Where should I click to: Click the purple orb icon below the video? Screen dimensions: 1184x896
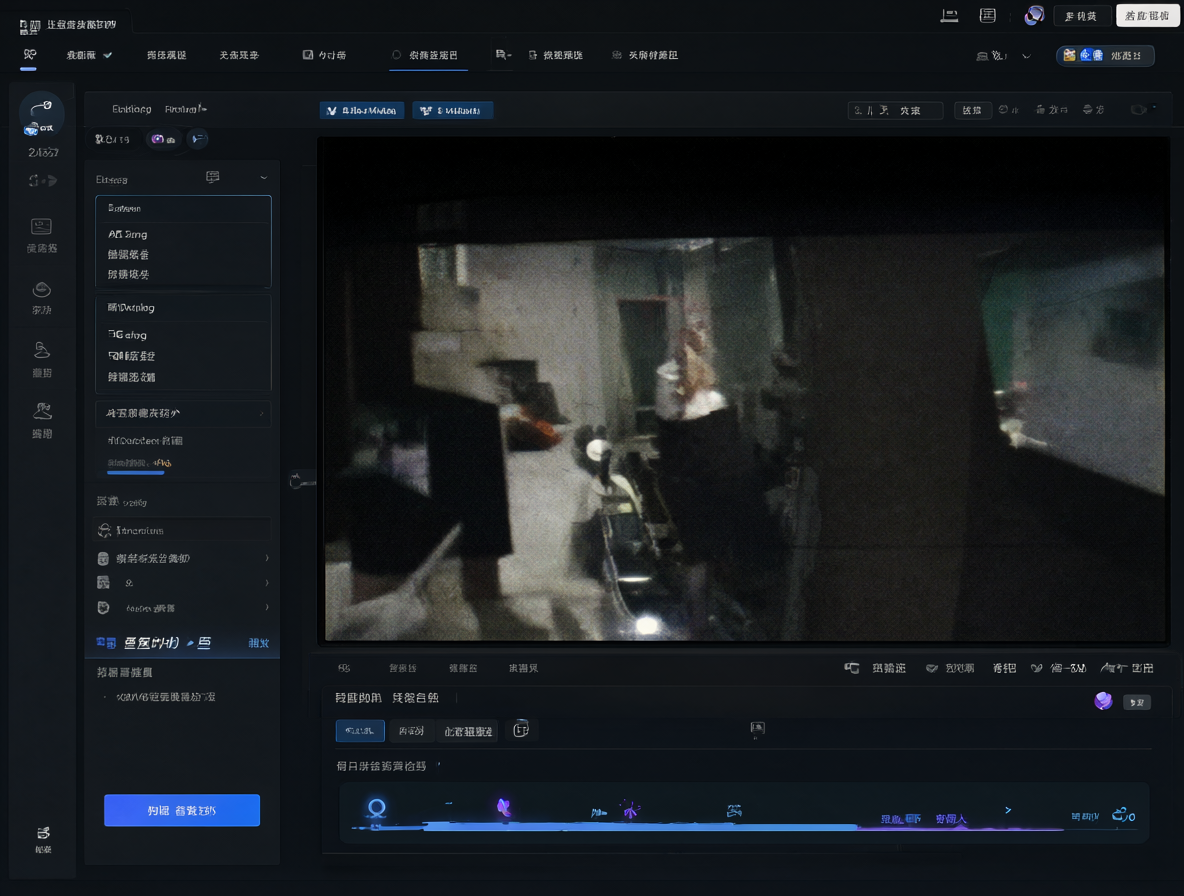coord(1103,701)
